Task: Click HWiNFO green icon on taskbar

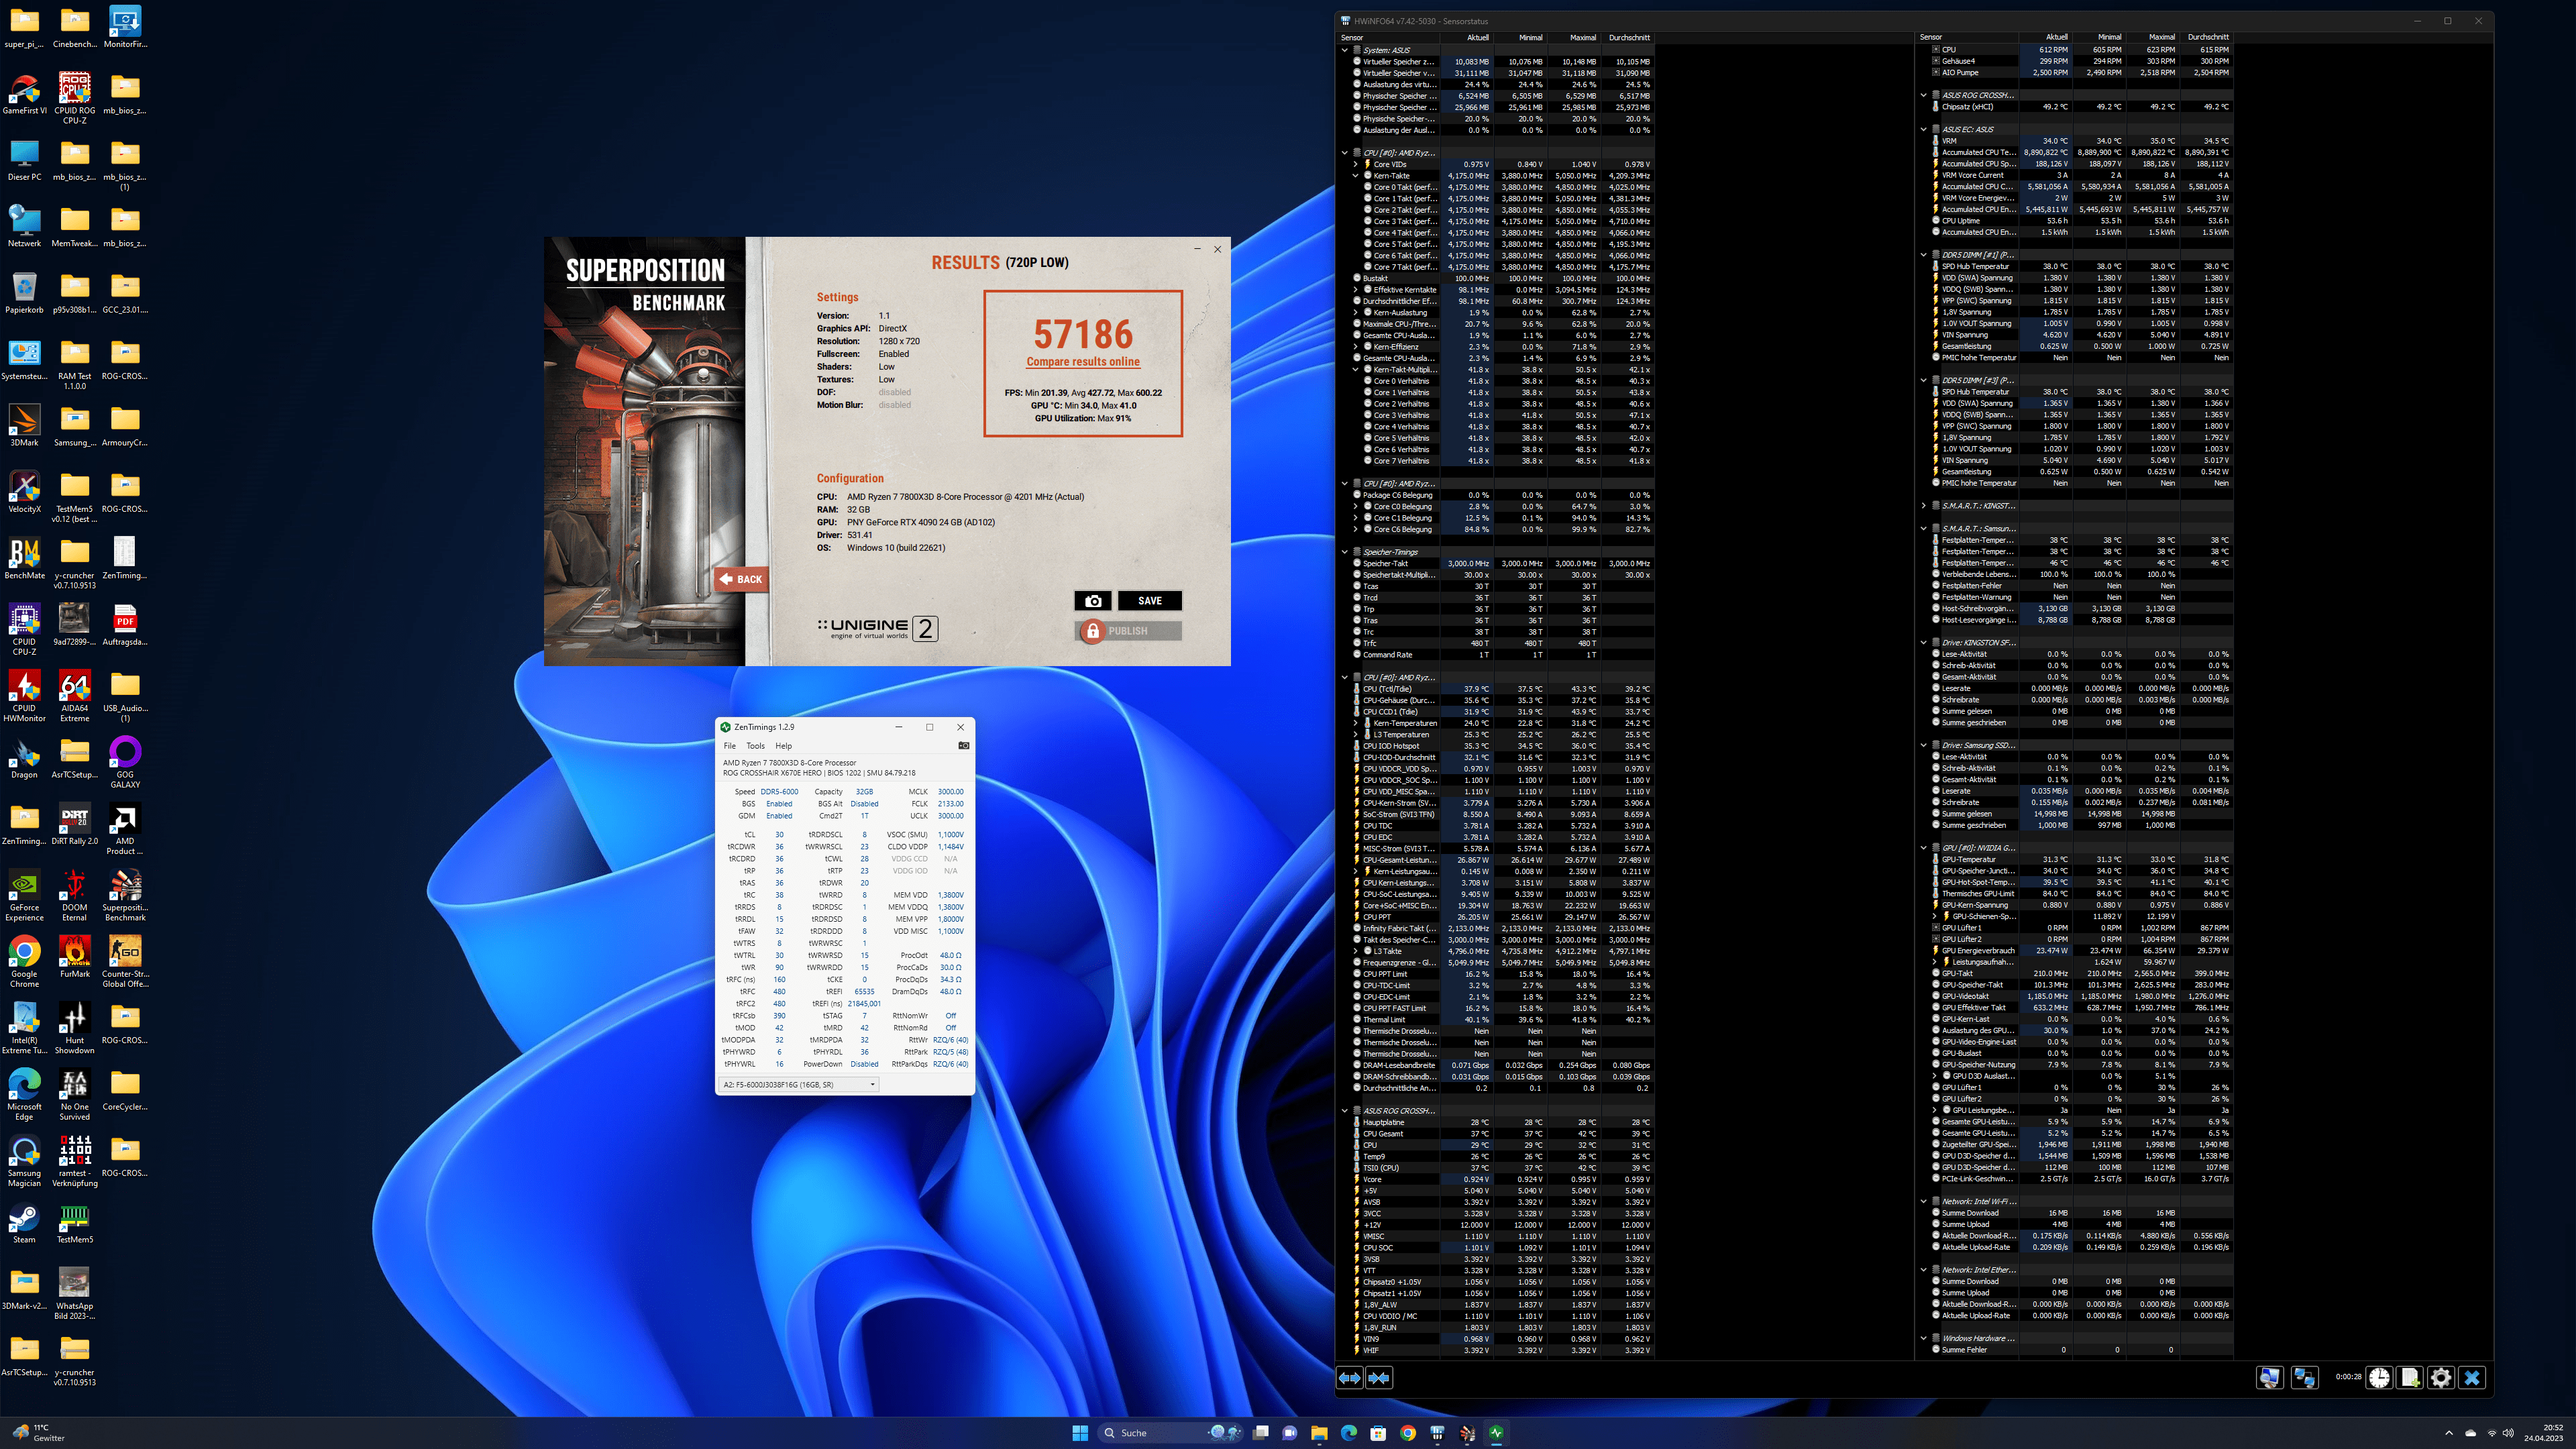Action: (x=1496, y=1433)
